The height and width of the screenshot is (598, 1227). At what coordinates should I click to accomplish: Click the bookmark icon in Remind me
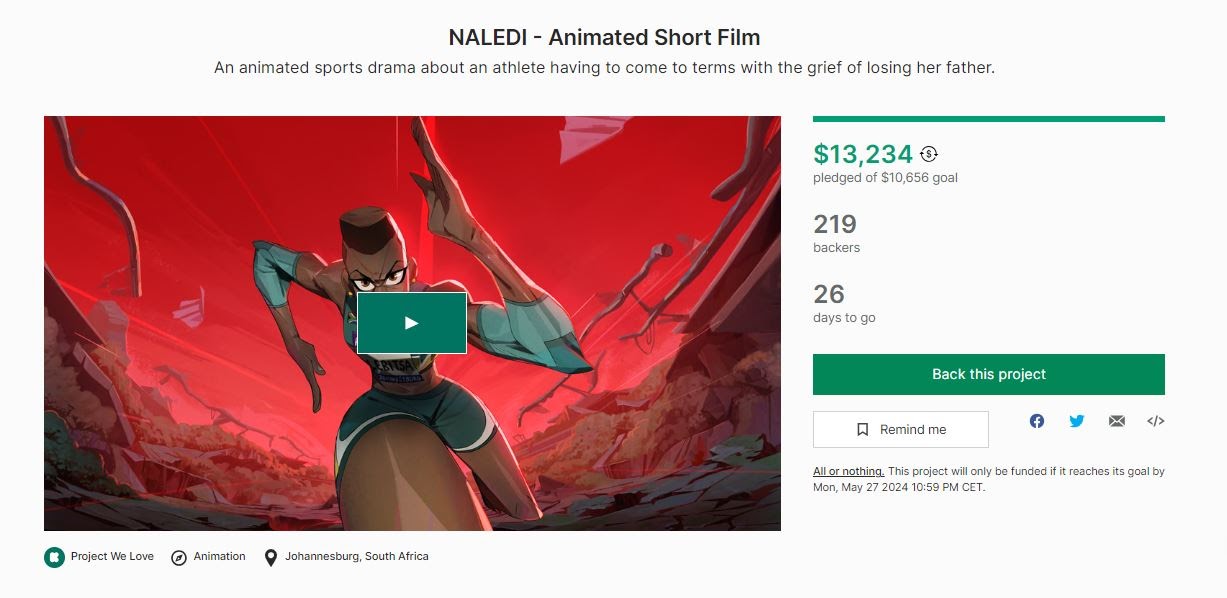click(862, 430)
